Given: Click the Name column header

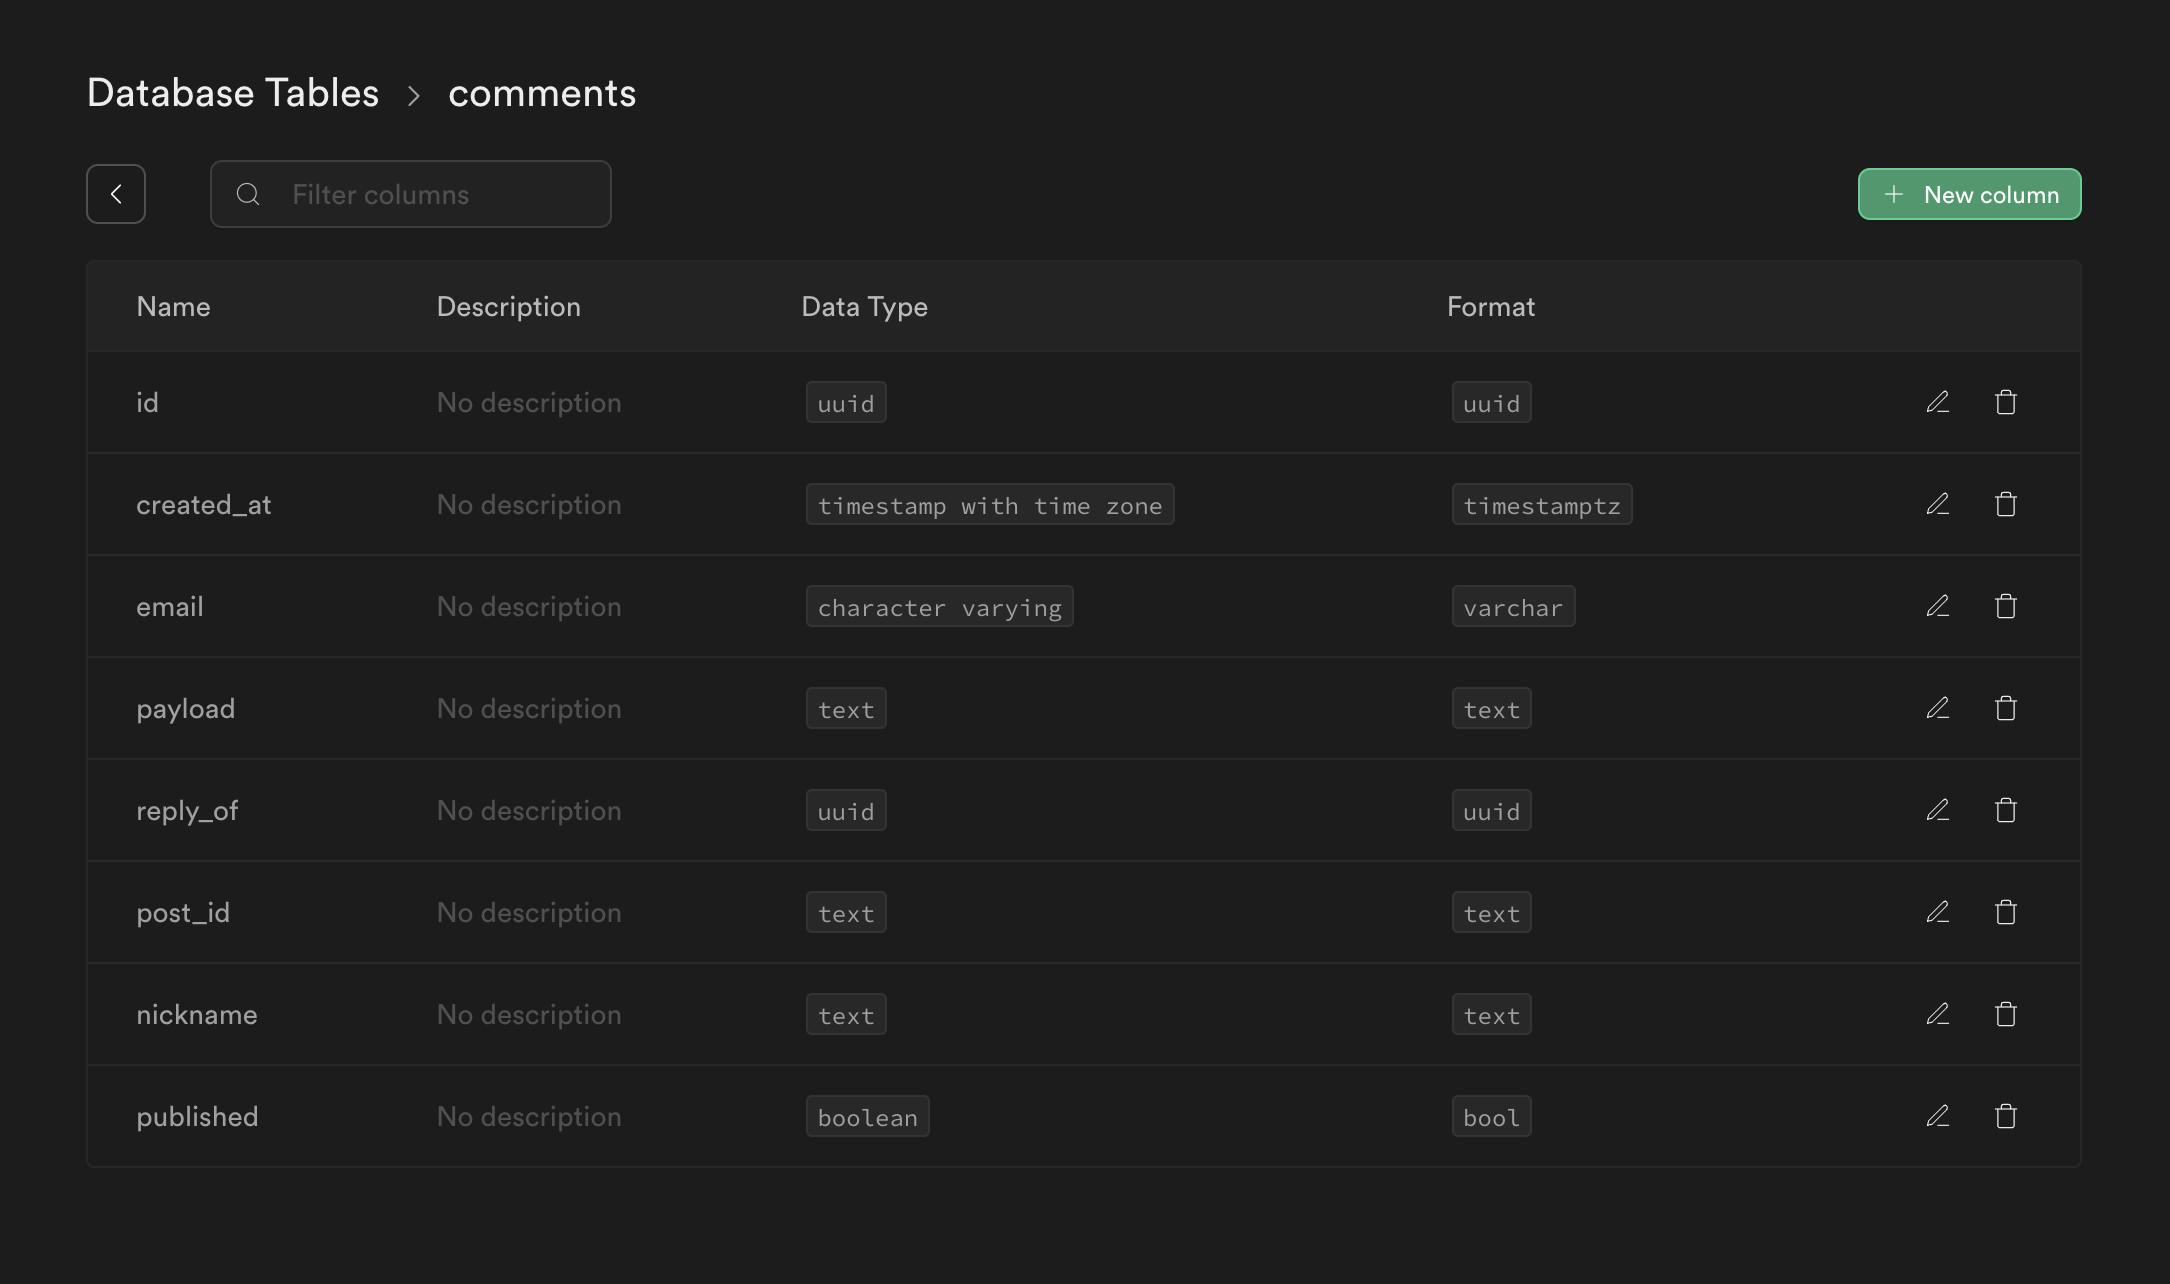Looking at the screenshot, I should click(x=173, y=307).
